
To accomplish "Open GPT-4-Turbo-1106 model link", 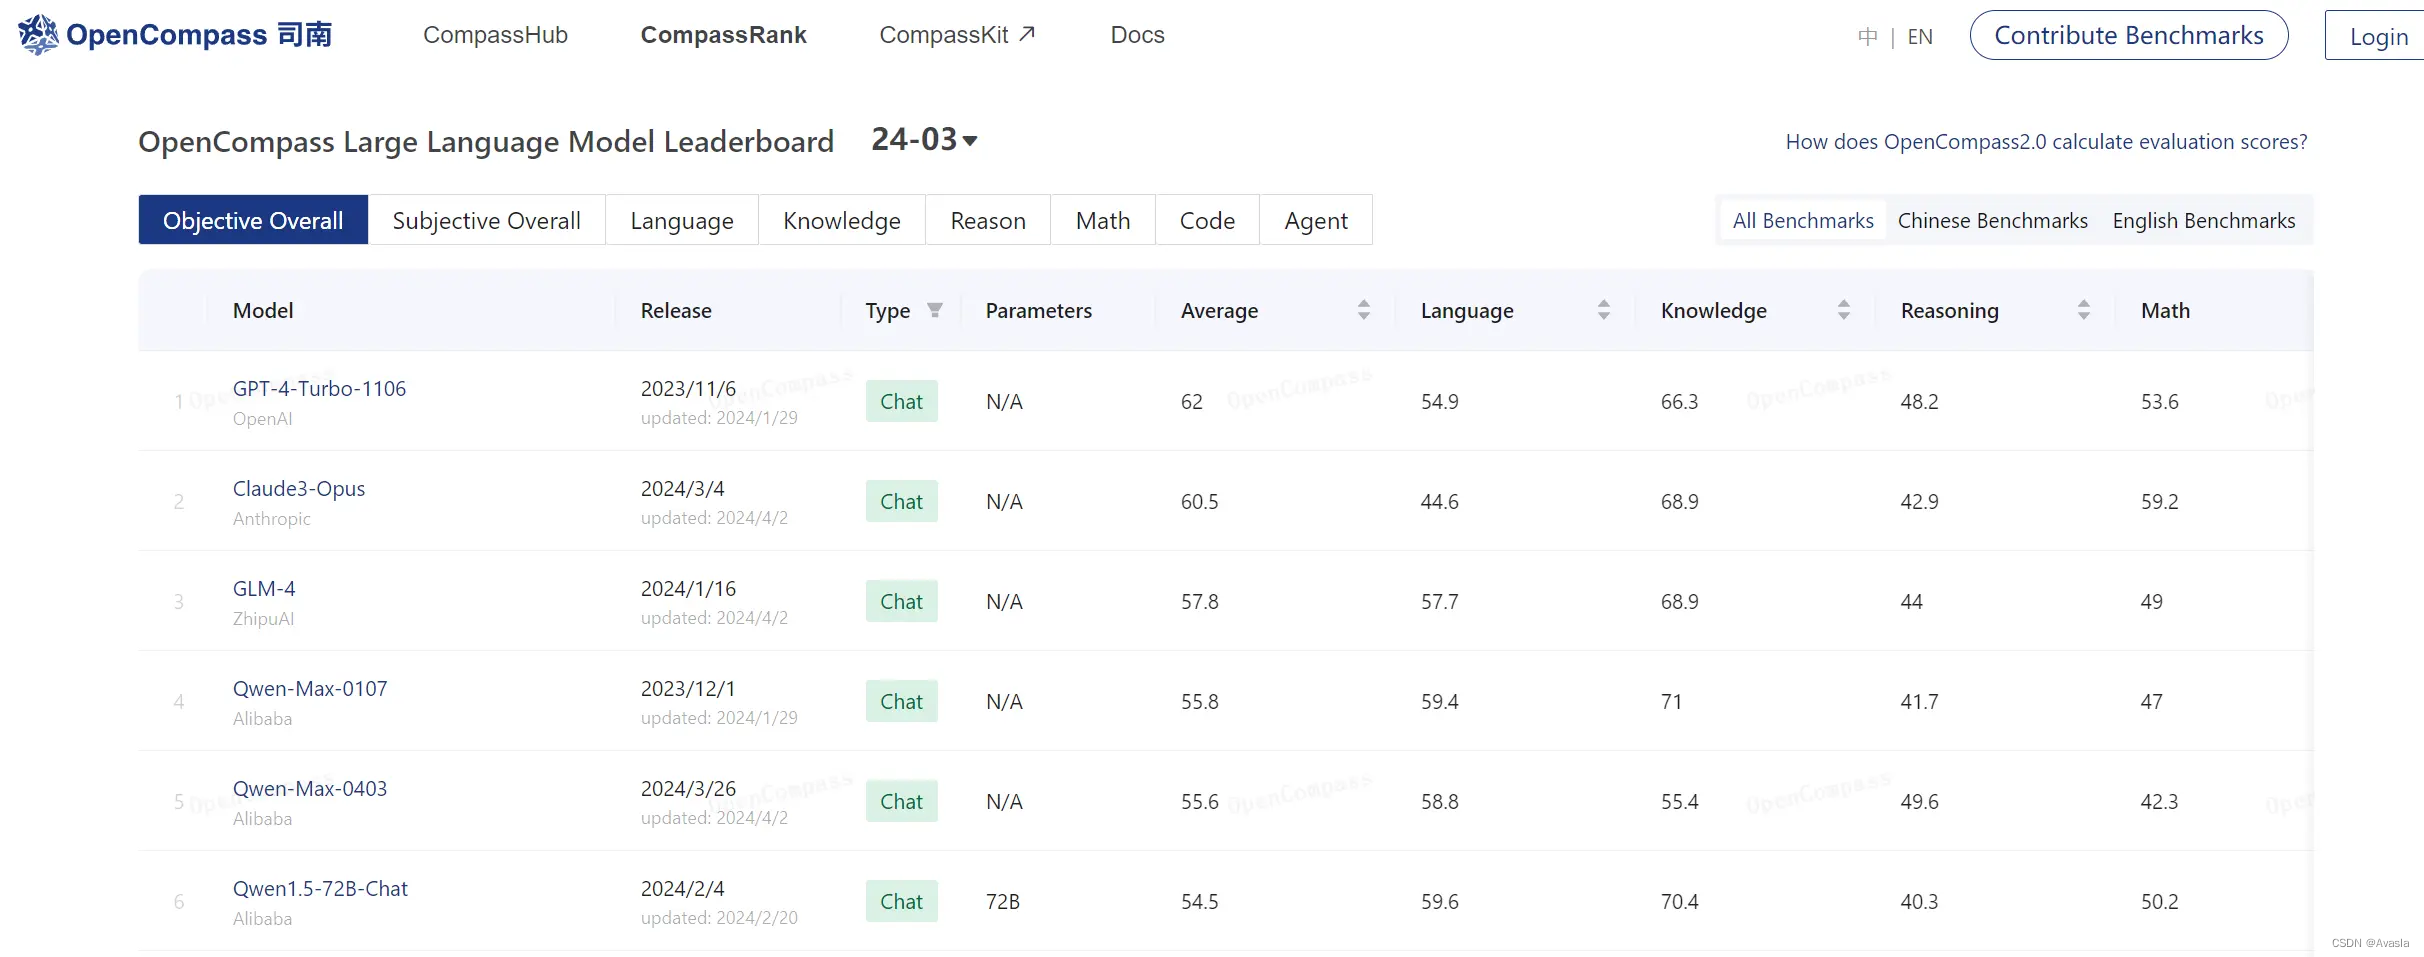I will pos(319,388).
